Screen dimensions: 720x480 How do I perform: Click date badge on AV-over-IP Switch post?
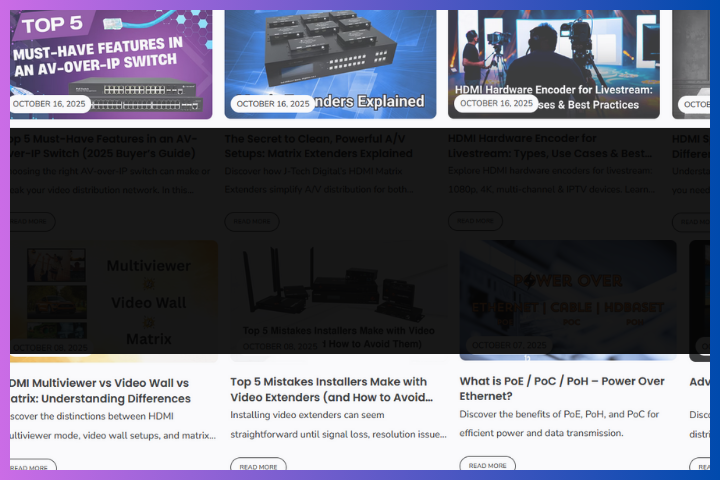click(50, 104)
